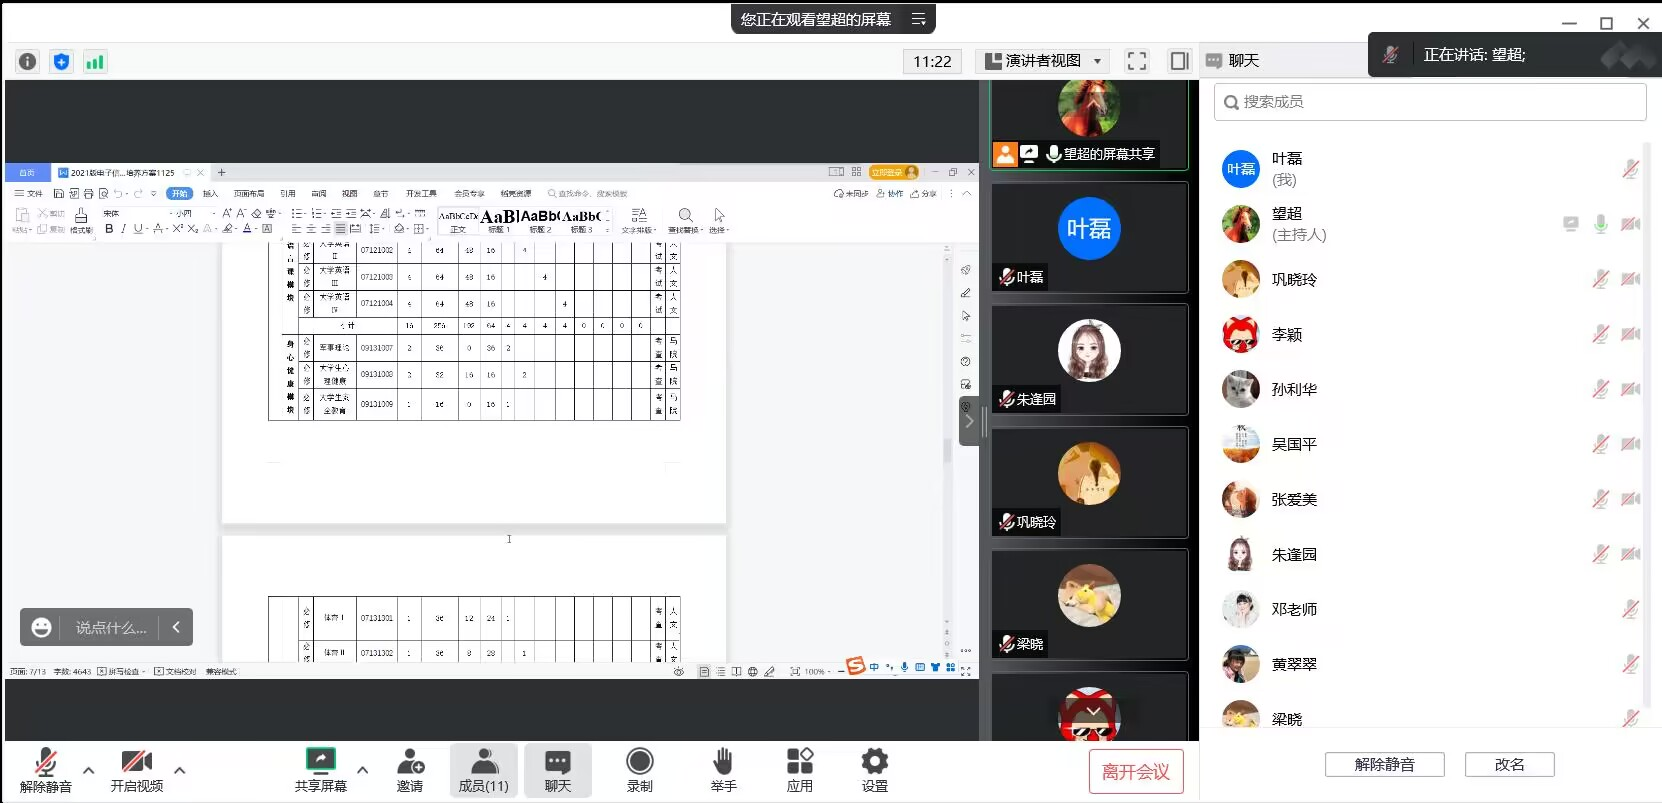Open the 应用 apps icon
The width and height of the screenshot is (1662, 803).
pyautogui.click(x=800, y=761)
